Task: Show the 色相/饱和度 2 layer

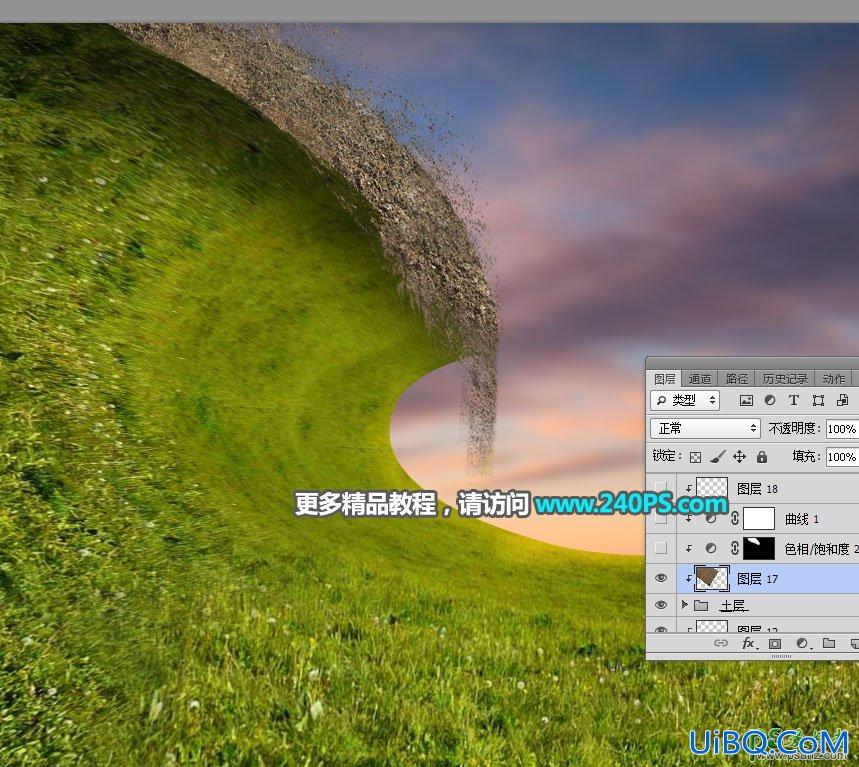Action: pyautogui.click(x=661, y=548)
